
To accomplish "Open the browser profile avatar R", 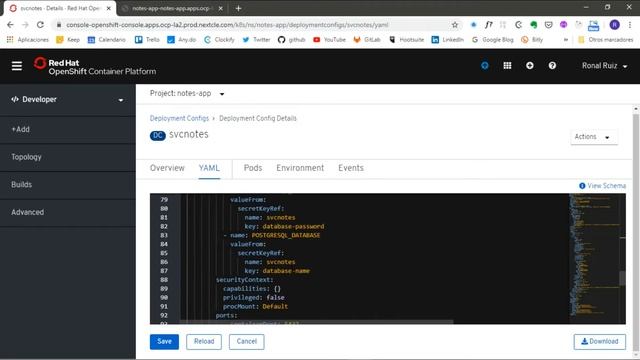I will [x=614, y=25].
